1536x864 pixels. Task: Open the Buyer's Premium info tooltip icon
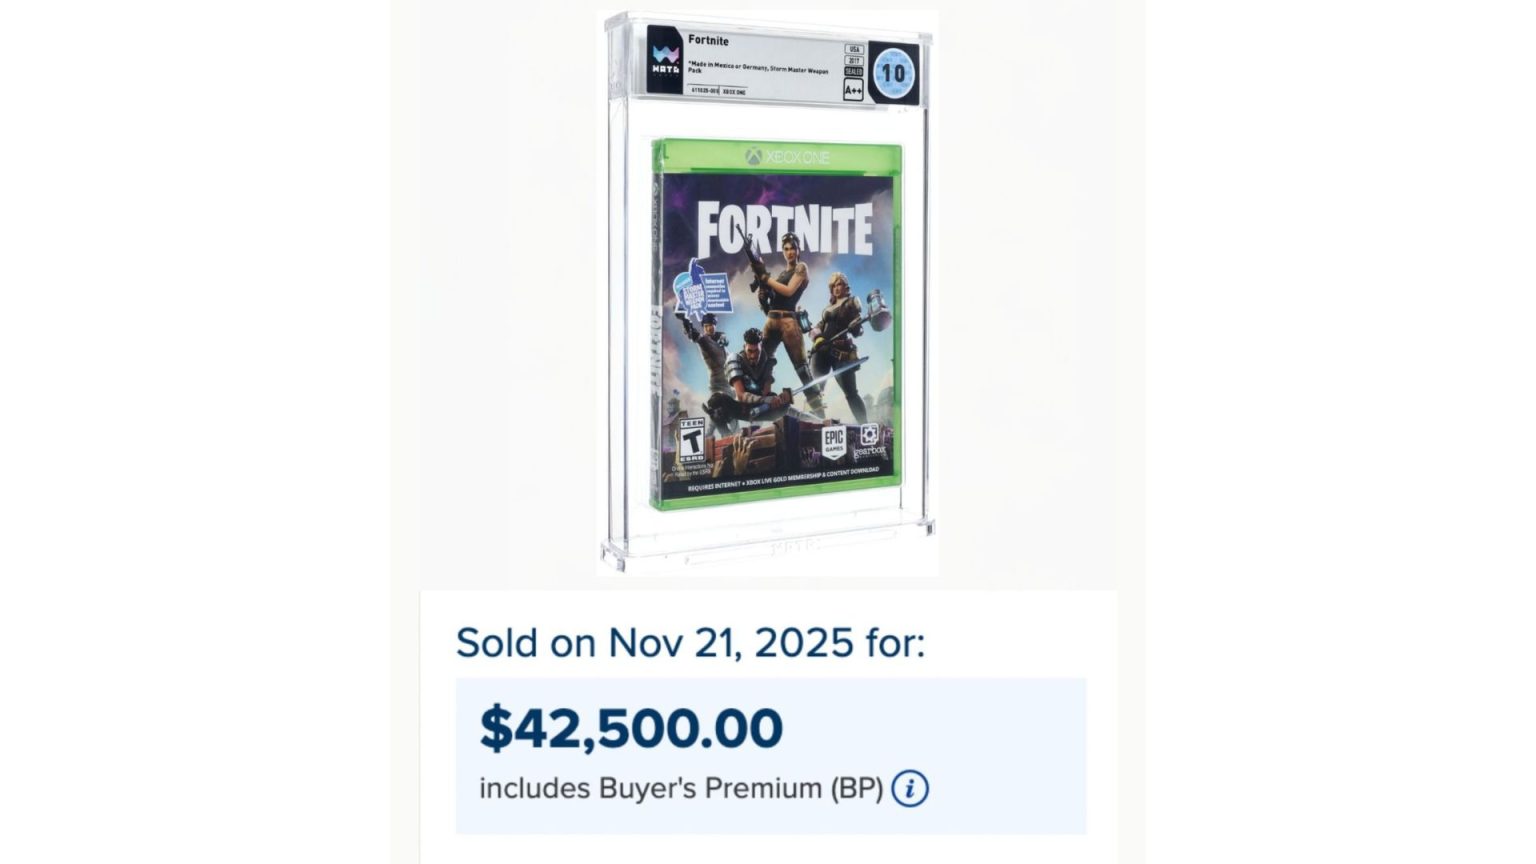(908, 789)
